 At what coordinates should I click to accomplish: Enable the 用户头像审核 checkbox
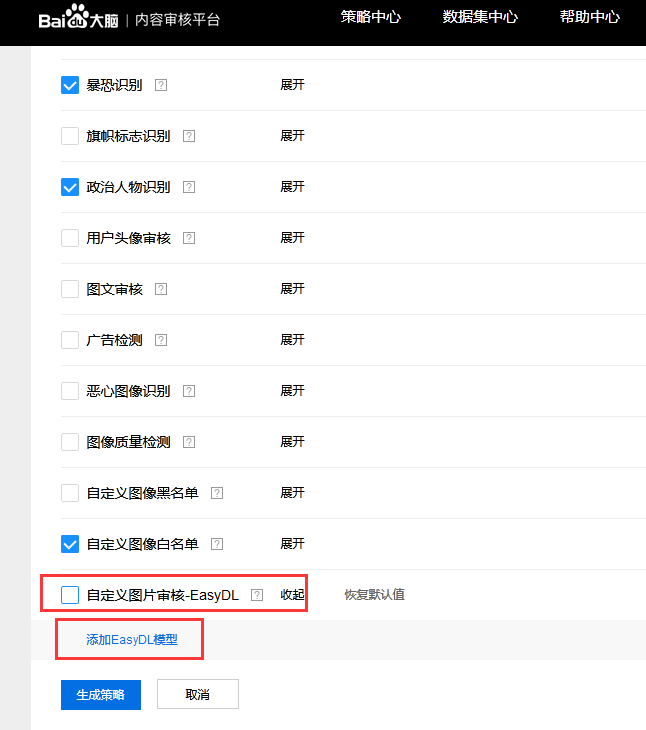click(x=70, y=238)
